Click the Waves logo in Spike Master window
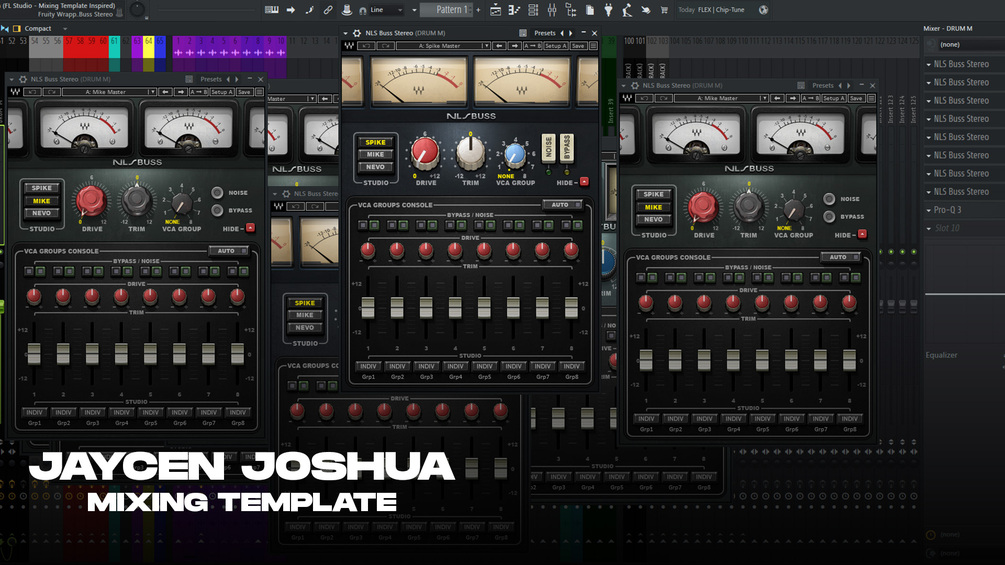 (x=349, y=46)
